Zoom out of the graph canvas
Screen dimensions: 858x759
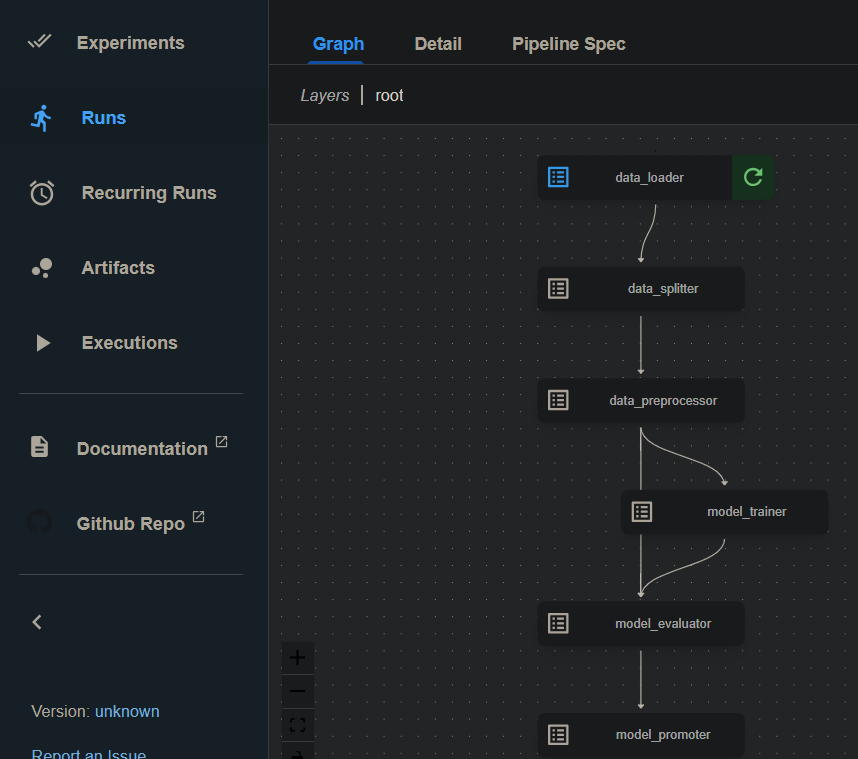[x=297, y=691]
